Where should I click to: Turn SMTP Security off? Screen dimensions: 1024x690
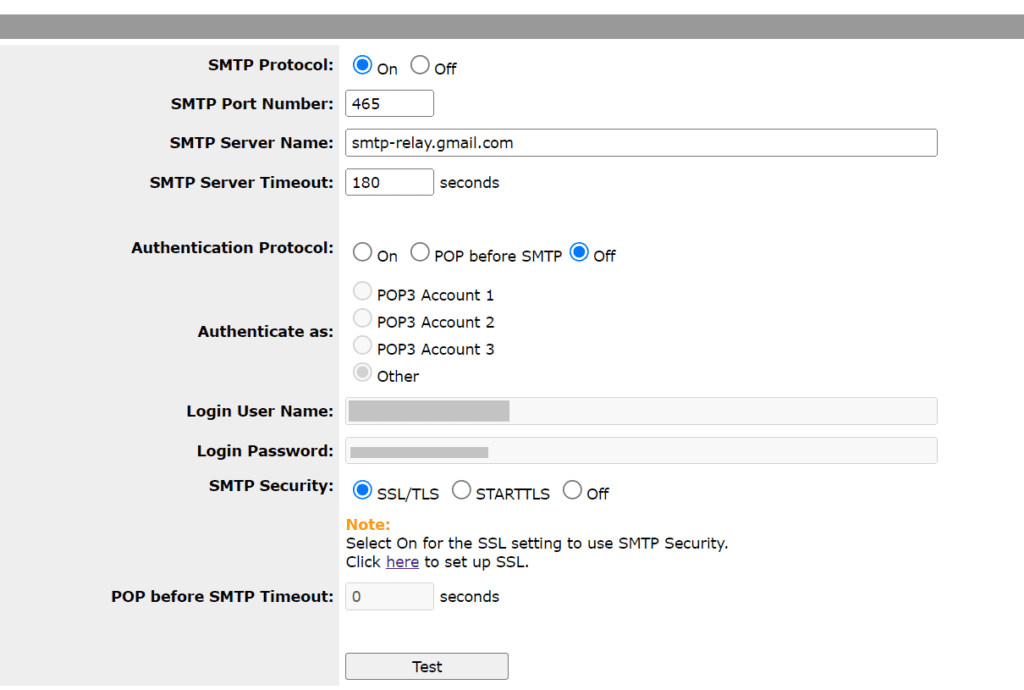coord(570,489)
